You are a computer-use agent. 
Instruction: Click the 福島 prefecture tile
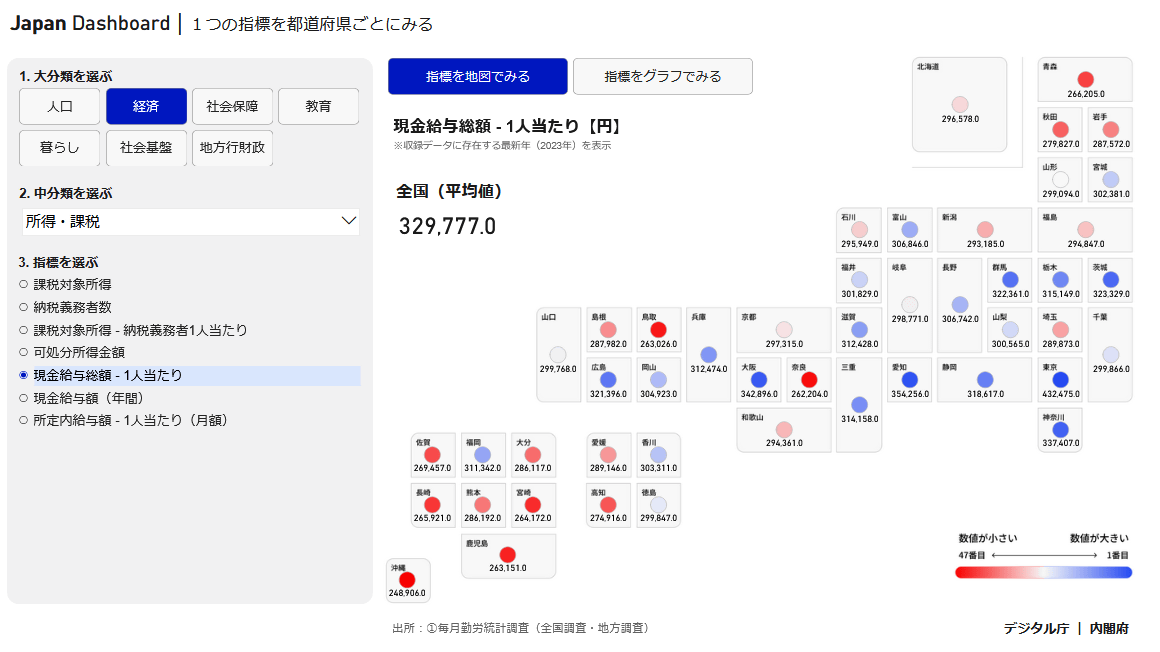pos(1085,230)
